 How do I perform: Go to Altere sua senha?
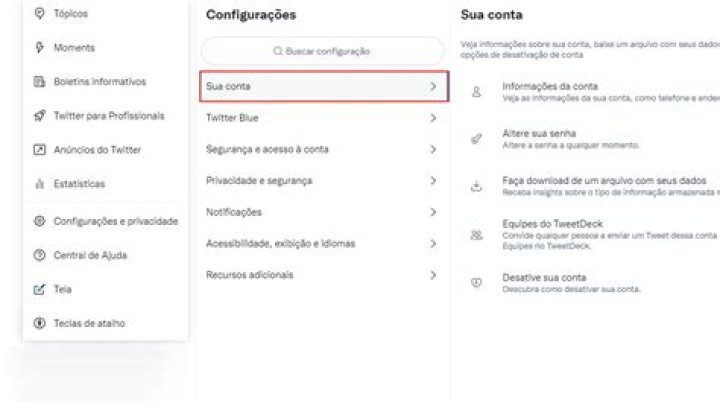click(539, 133)
